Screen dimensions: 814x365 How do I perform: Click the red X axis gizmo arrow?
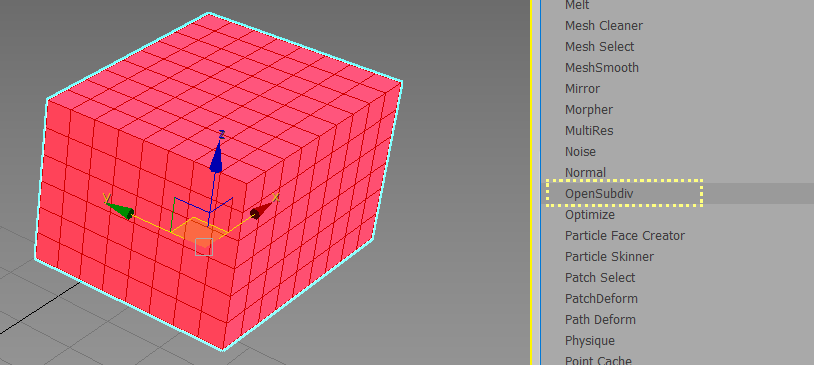pyautogui.click(x=262, y=210)
